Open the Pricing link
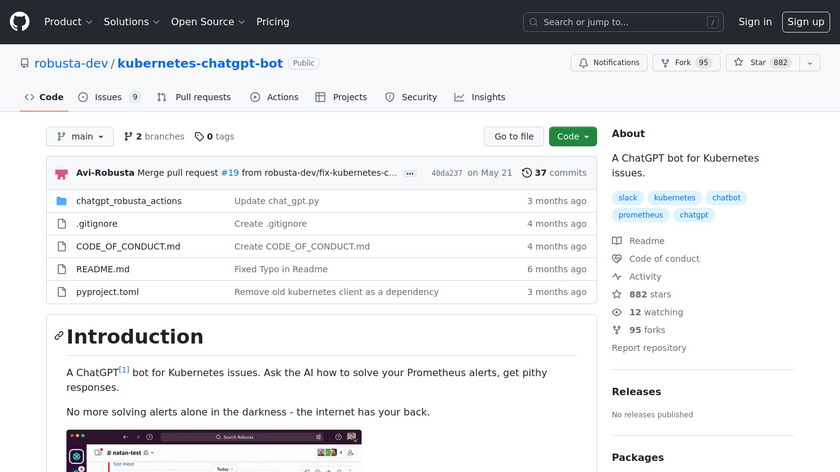The height and width of the screenshot is (472, 840). click(273, 22)
